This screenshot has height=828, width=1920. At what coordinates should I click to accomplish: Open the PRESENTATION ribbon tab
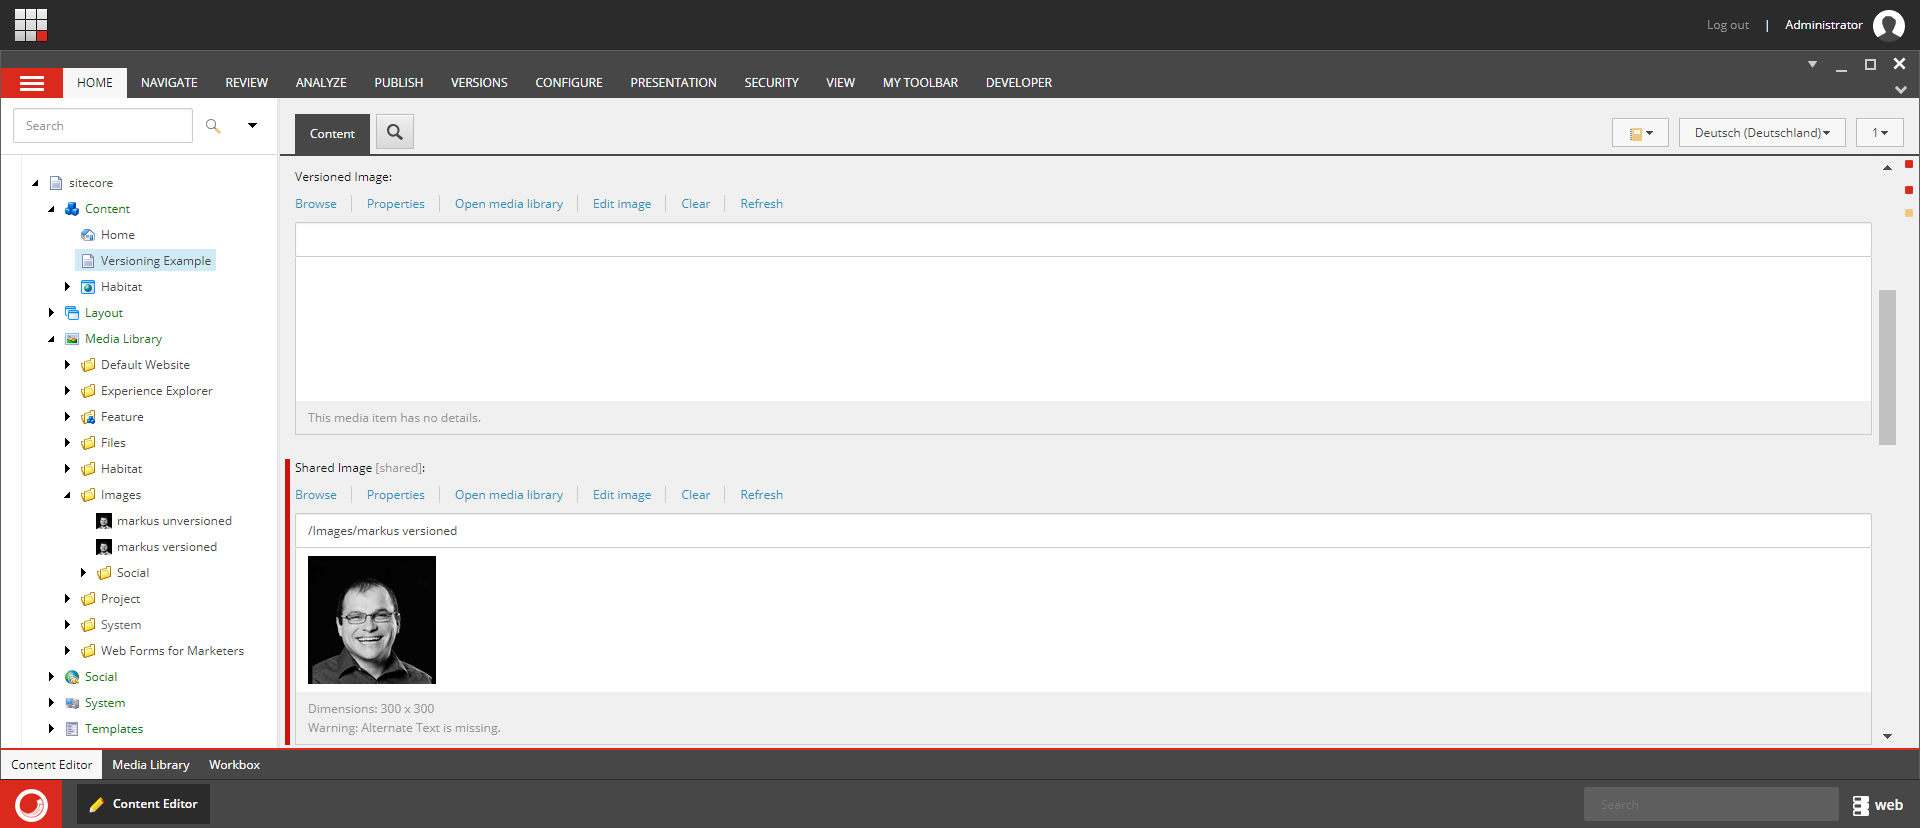click(x=673, y=83)
